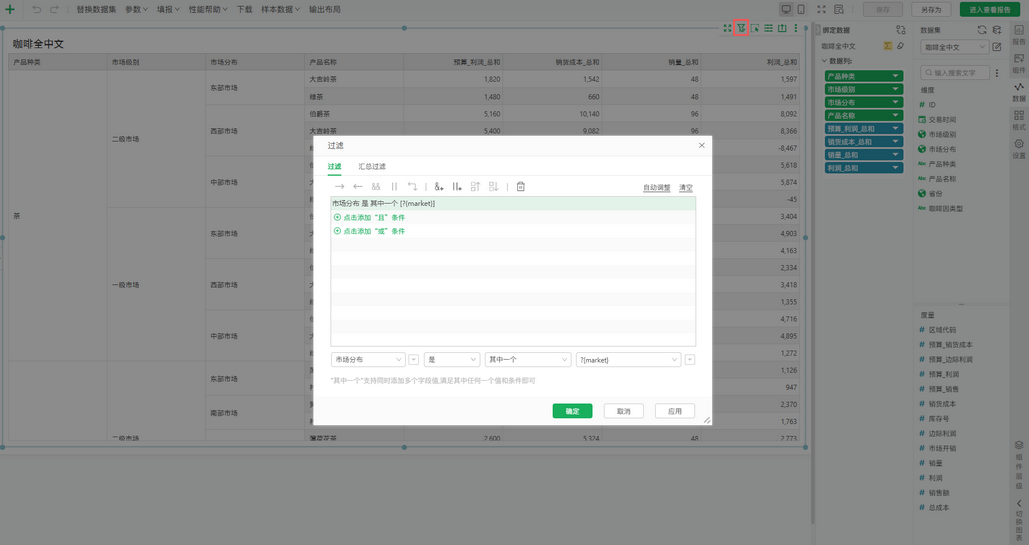Screen dimensions: 1029x545
Task: Click the left-arrow outdent icon in filter toolbar
Action: pyautogui.click(x=358, y=186)
